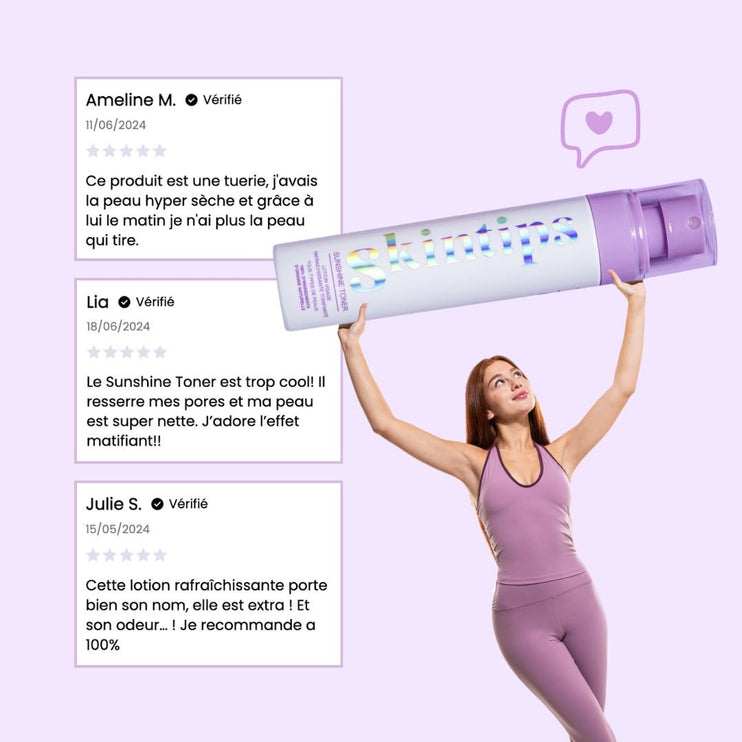Click the heart inside the speech bubble
The height and width of the screenshot is (742, 742).
coord(599,123)
